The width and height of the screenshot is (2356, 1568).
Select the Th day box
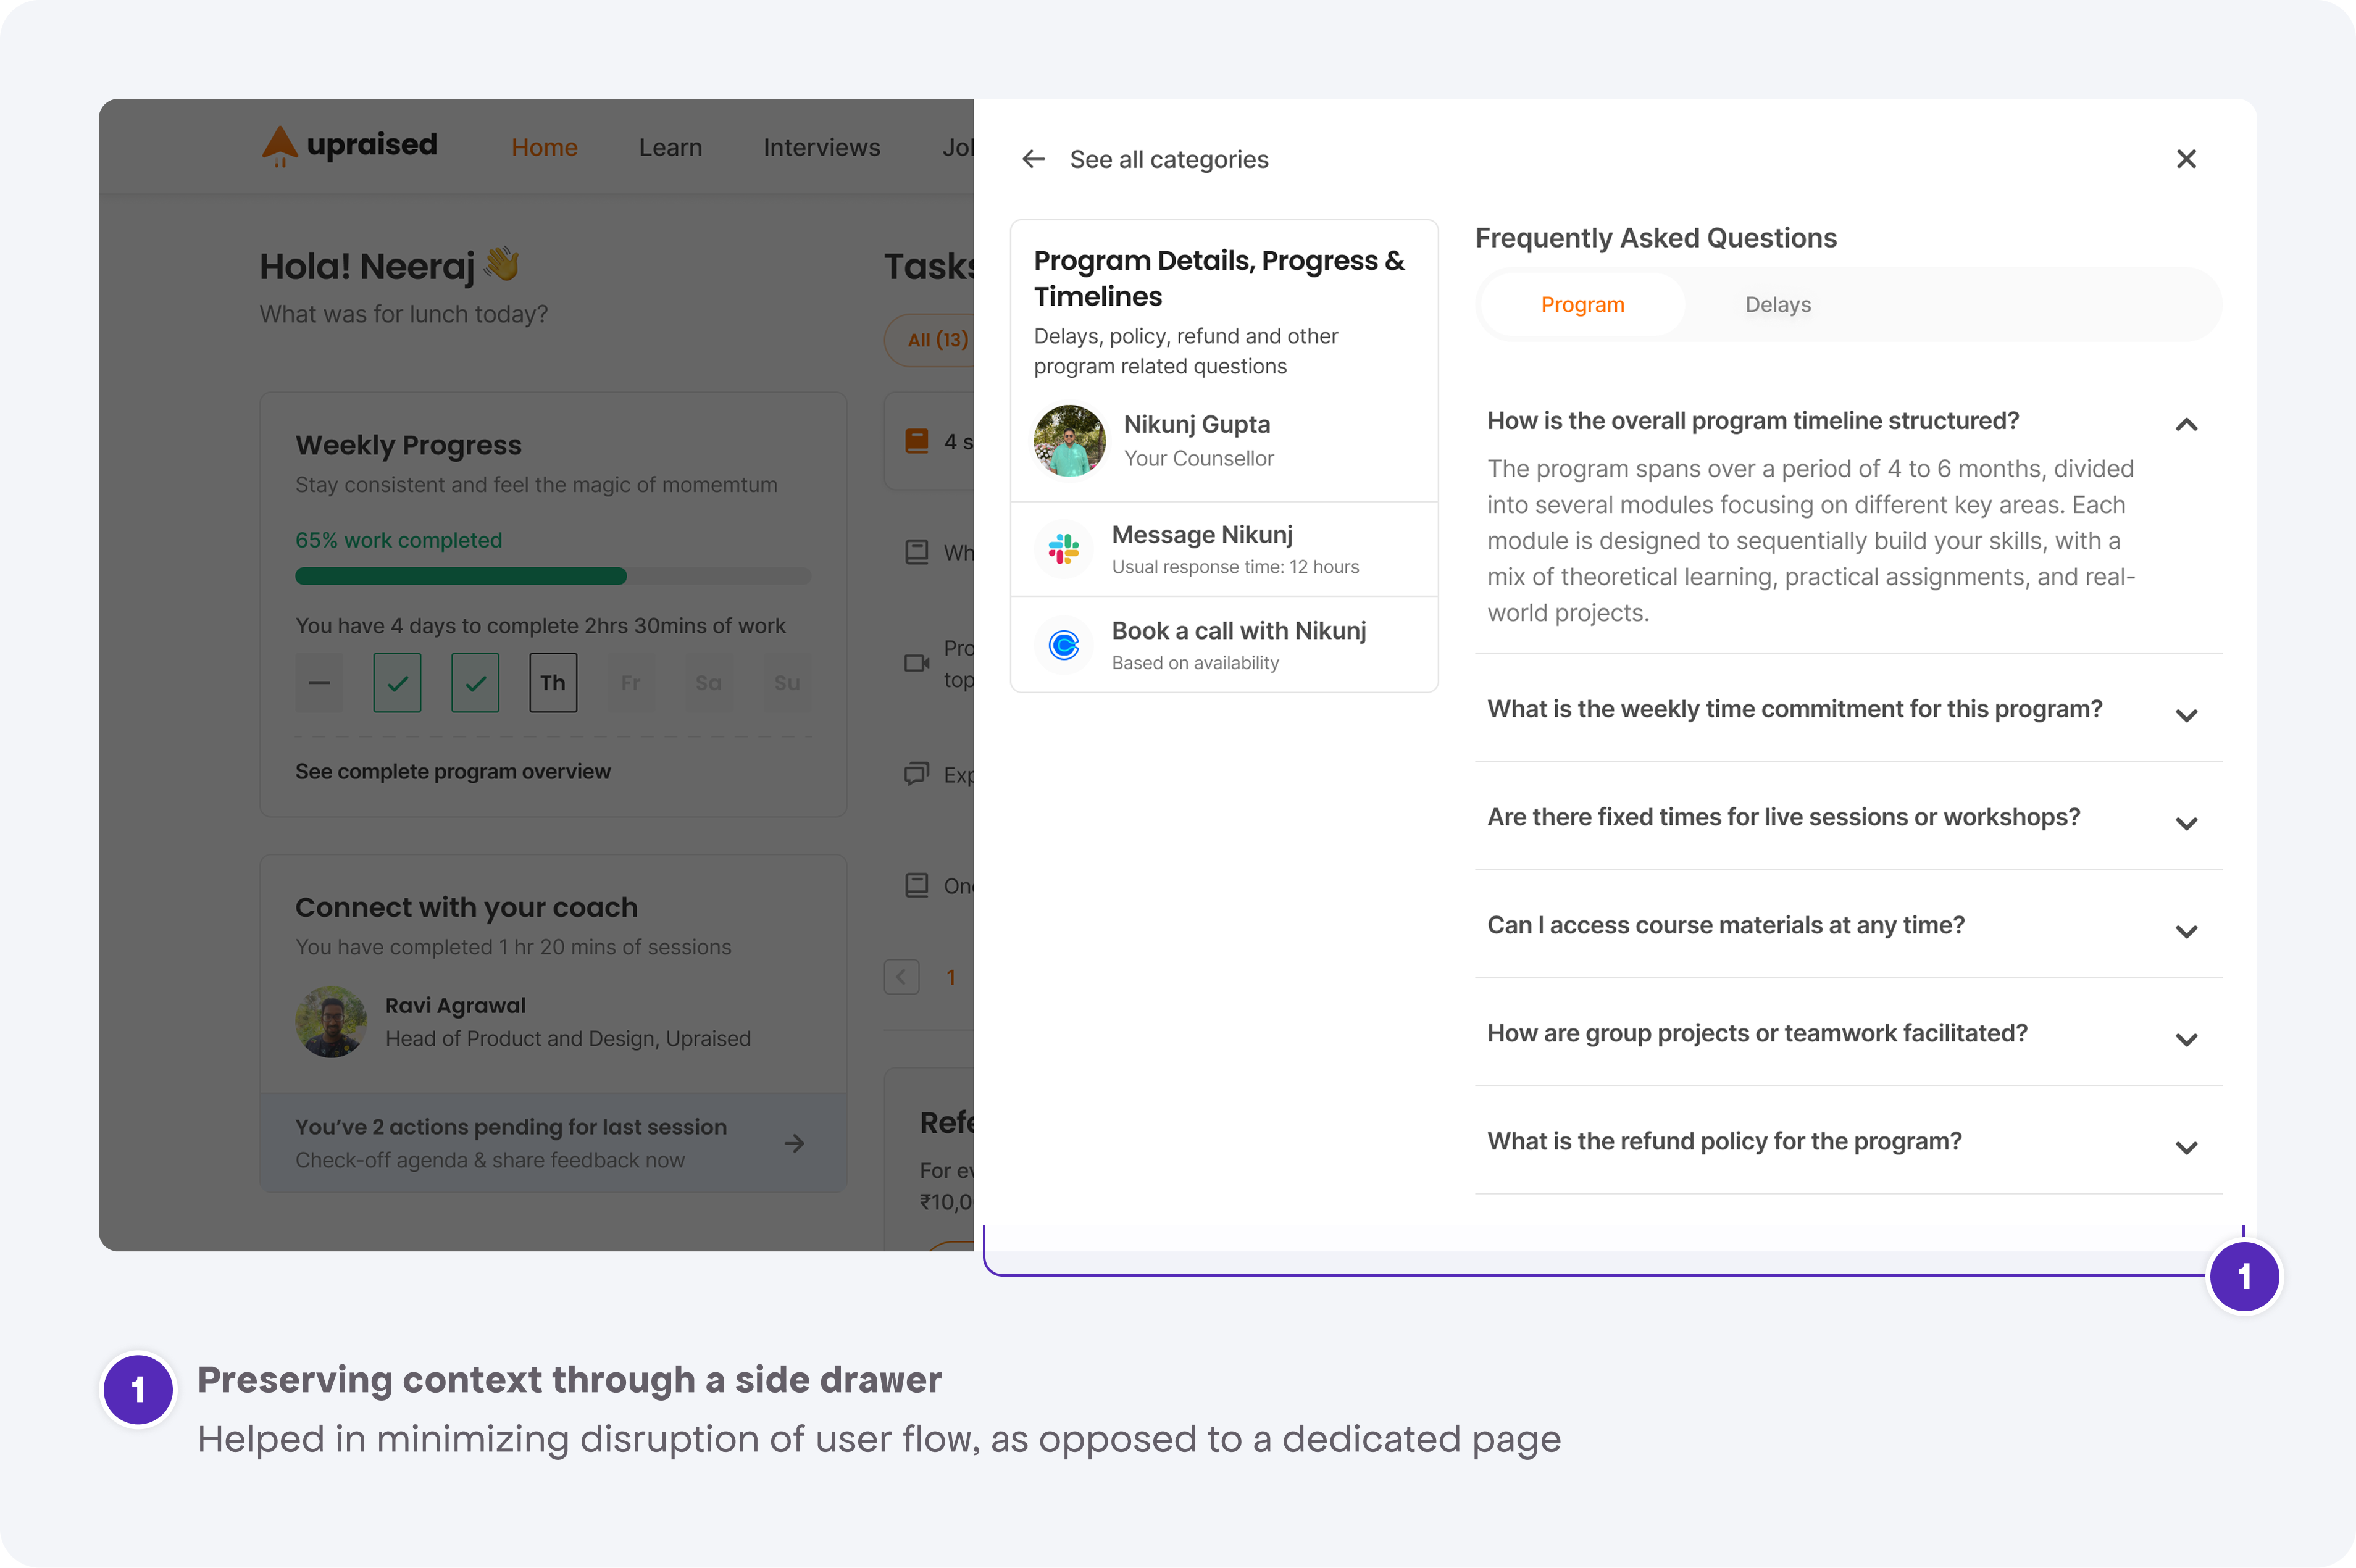pyautogui.click(x=553, y=683)
